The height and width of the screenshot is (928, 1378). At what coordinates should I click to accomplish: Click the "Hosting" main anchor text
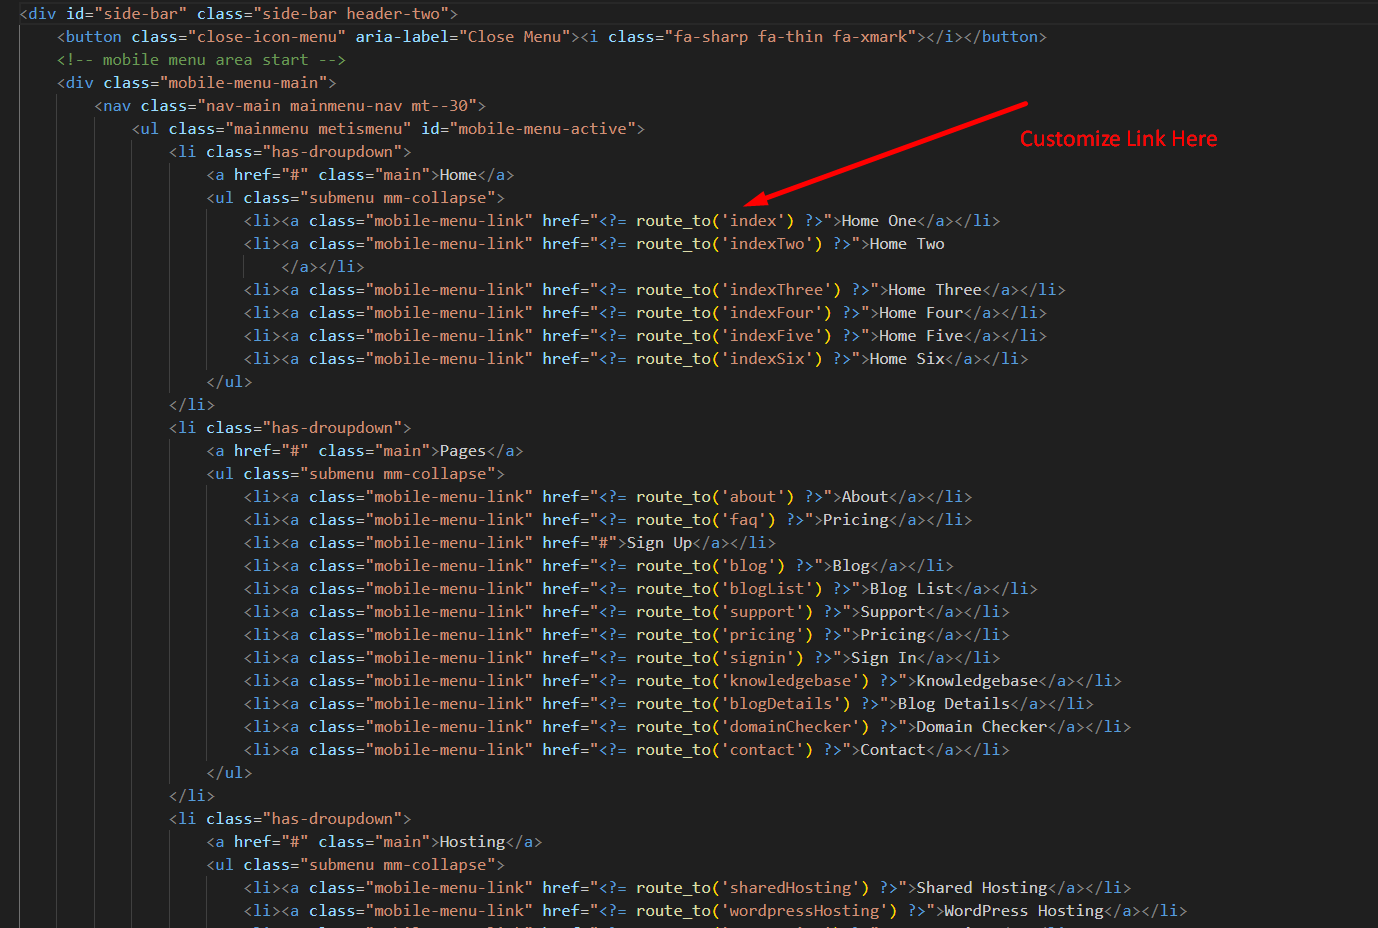pyautogui.click(x=472, y=842)
